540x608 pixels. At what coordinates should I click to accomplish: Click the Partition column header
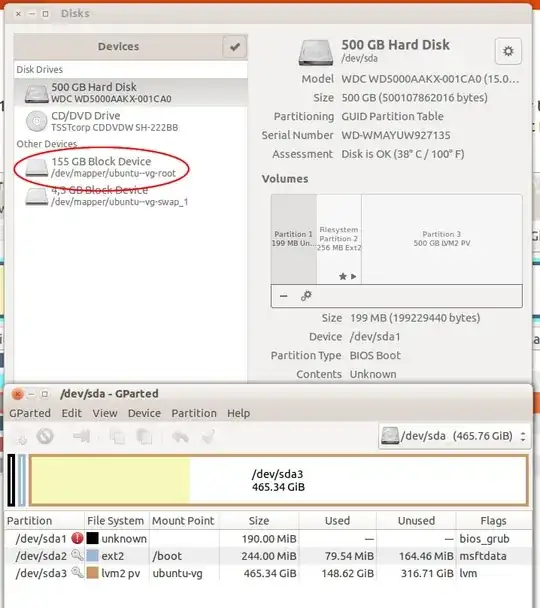45,520
